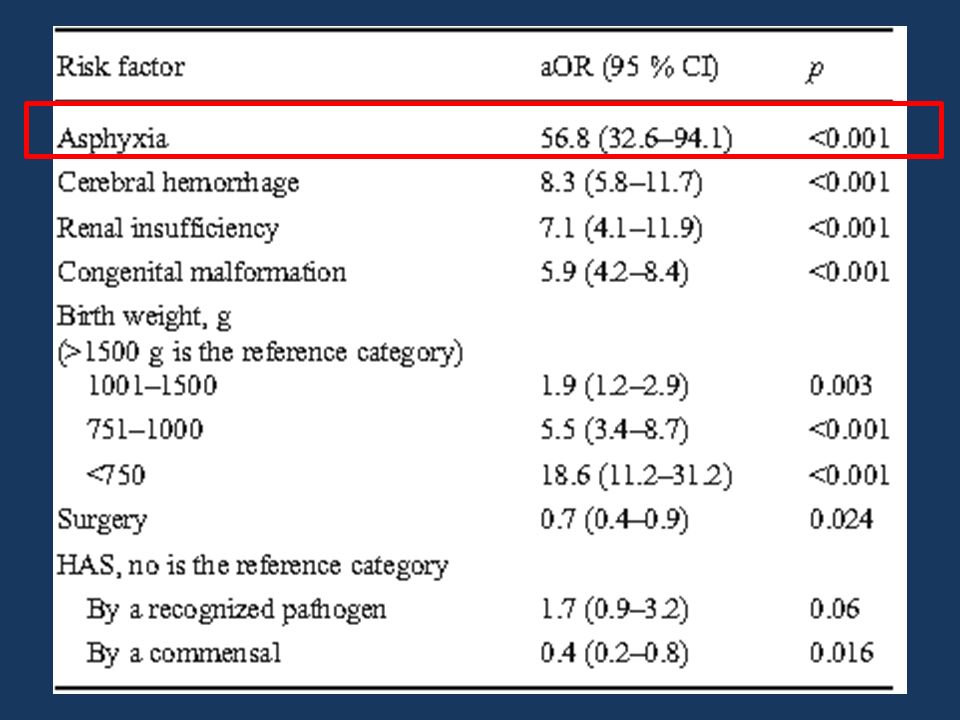Select the highlighted Asphyxia row

point(484,131)
